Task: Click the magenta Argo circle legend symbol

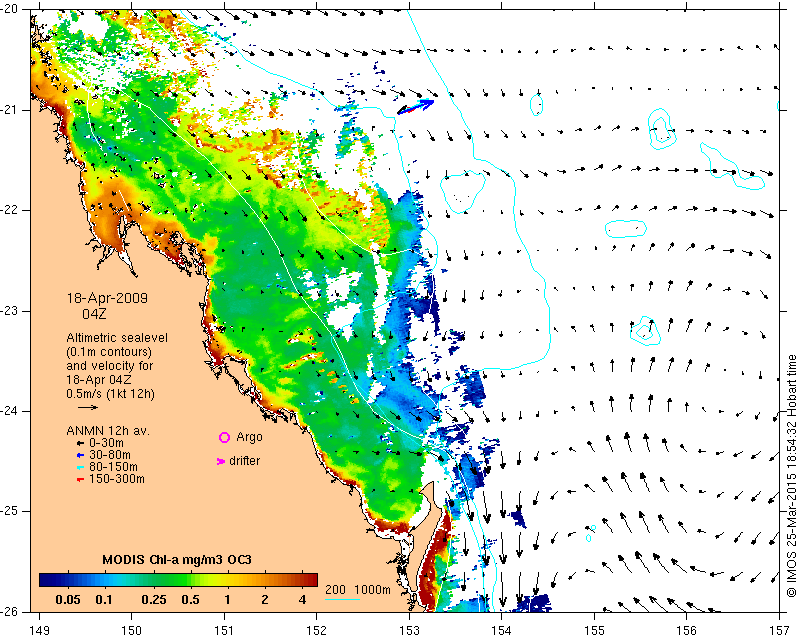Action: [x=224, y=437]
